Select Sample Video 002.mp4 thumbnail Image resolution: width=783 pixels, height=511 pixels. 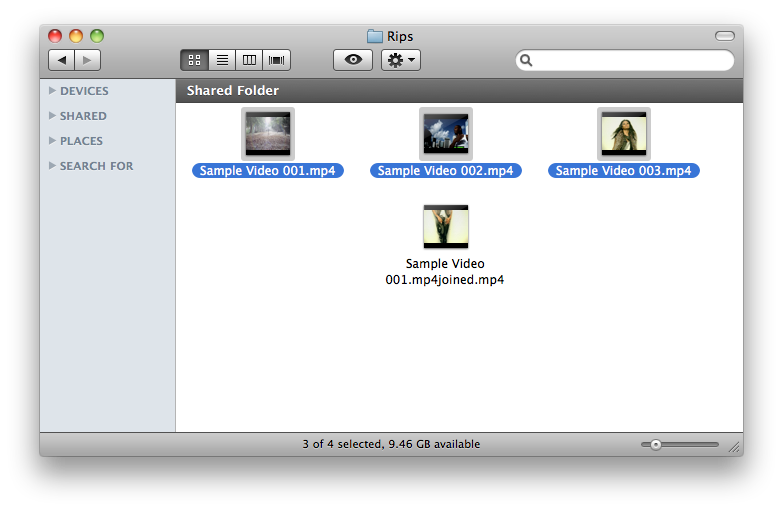pyautogui.click(x=446, y=134)
